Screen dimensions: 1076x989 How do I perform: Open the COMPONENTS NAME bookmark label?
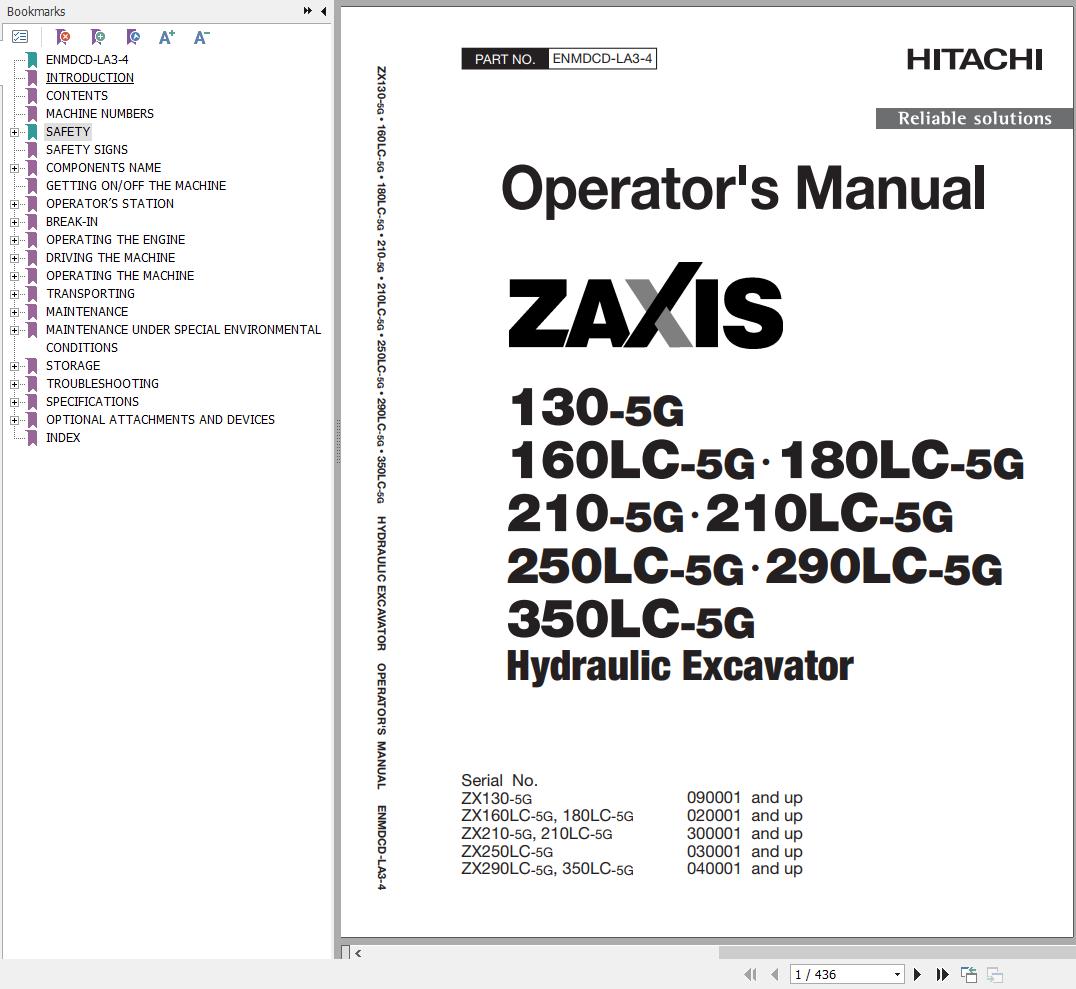point(104,167)
